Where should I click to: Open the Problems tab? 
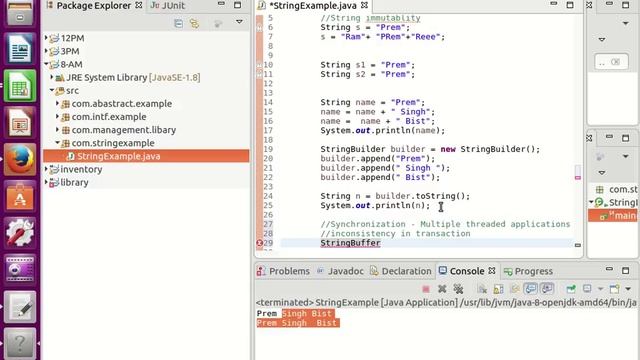(x=284, y=271)
